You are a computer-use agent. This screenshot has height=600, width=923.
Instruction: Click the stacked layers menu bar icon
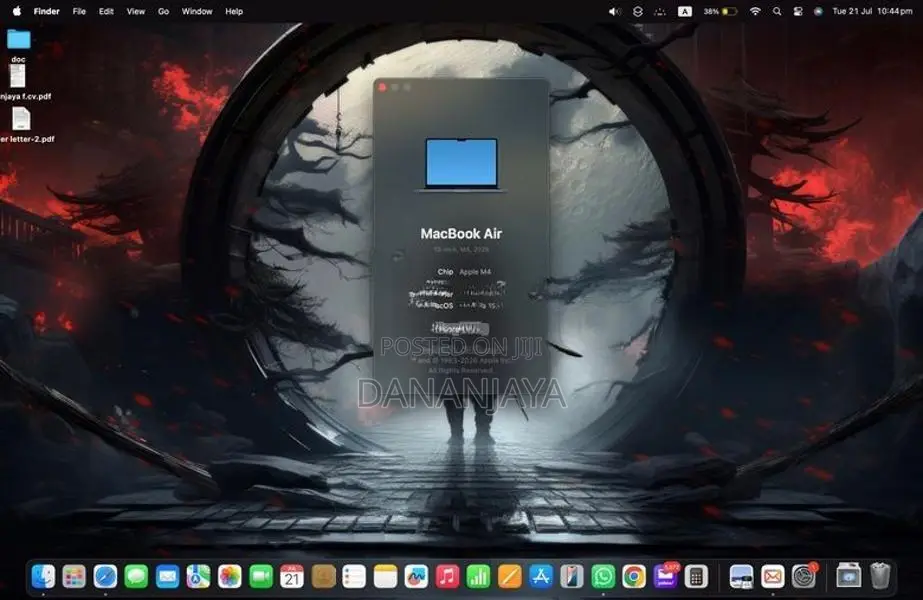click(x=638, y=11)
